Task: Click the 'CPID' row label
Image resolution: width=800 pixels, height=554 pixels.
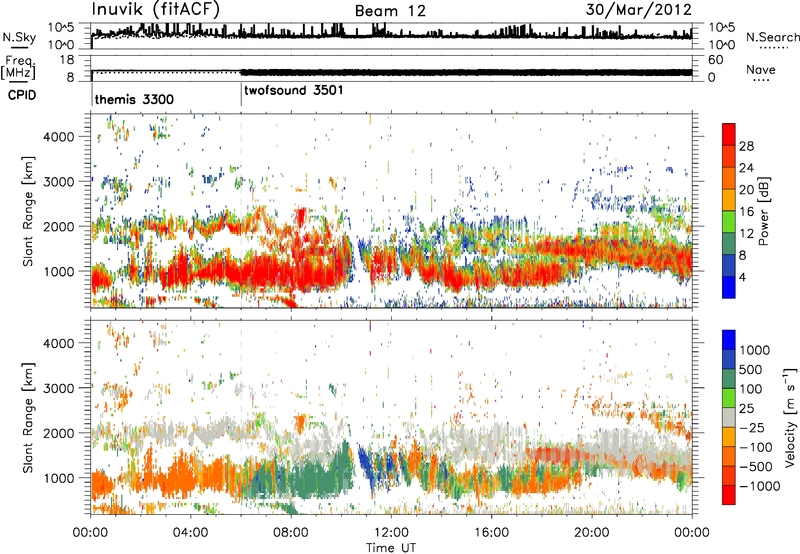Action: click(22, 95)
